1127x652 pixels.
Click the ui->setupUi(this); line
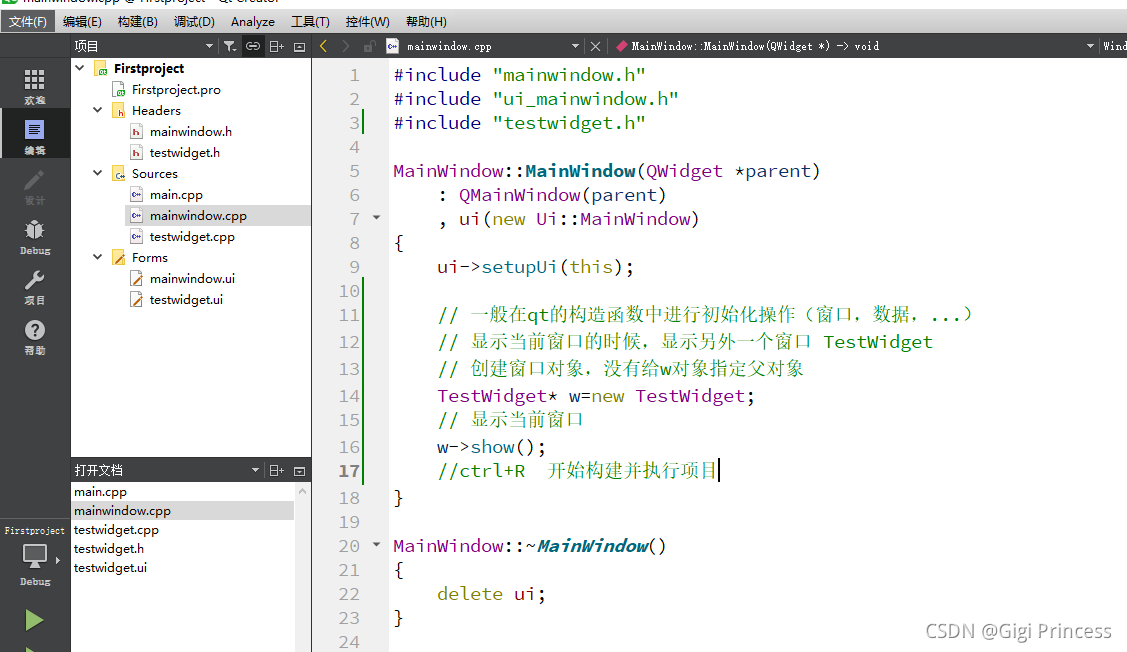(x=535, y=267)
